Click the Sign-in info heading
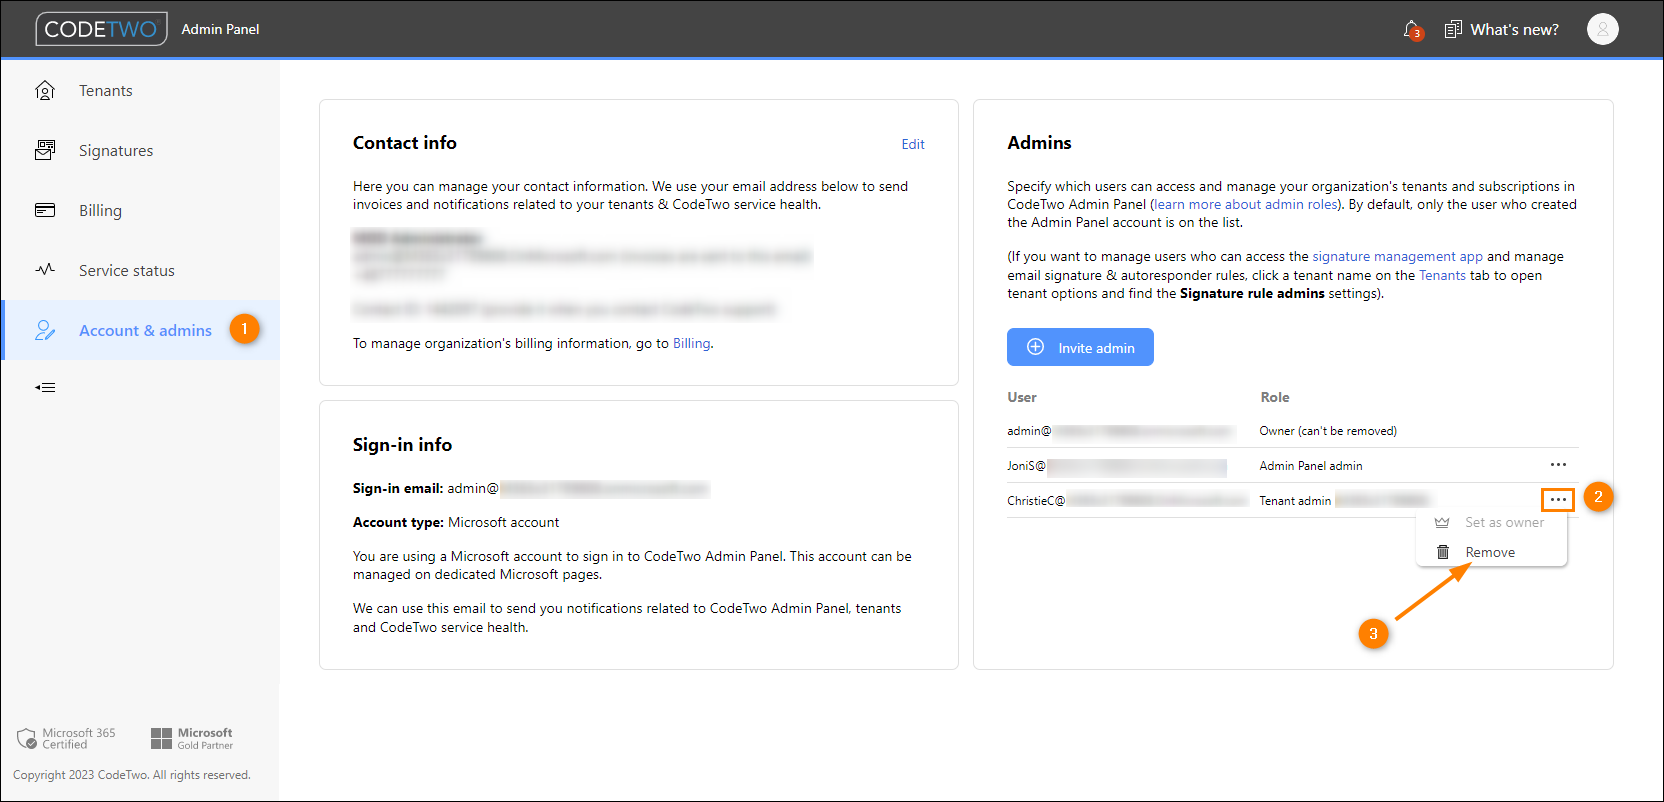This screenshot has height=802, width=1664. [402, 445]
